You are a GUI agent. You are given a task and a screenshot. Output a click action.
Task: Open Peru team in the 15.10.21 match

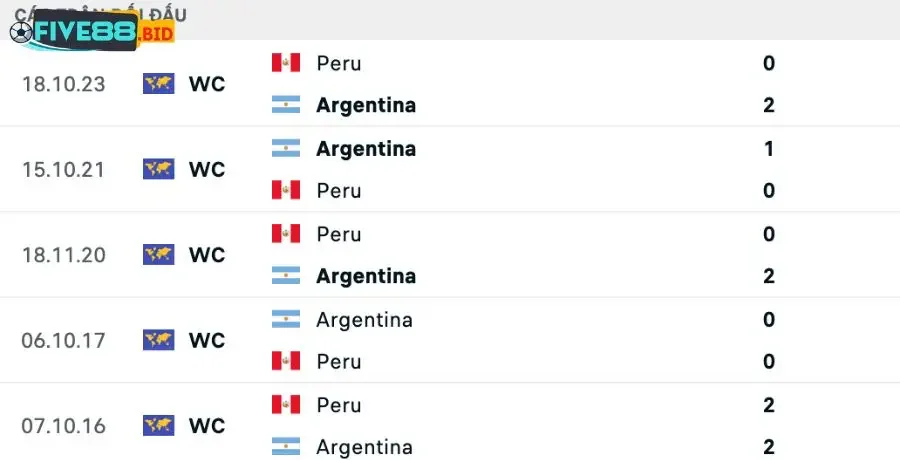[338, 190]
